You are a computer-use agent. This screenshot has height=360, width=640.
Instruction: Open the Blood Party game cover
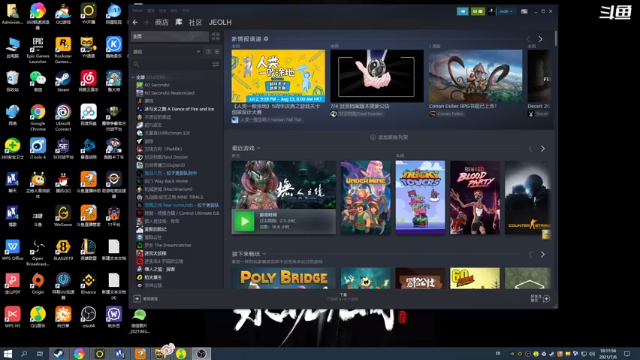click(475, 198)
